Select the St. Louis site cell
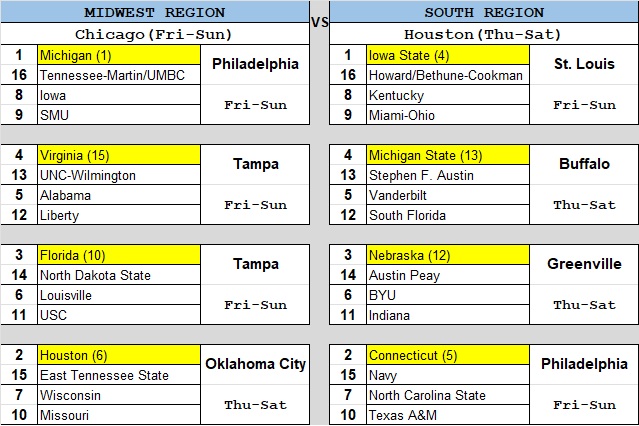 click(584, 64)
